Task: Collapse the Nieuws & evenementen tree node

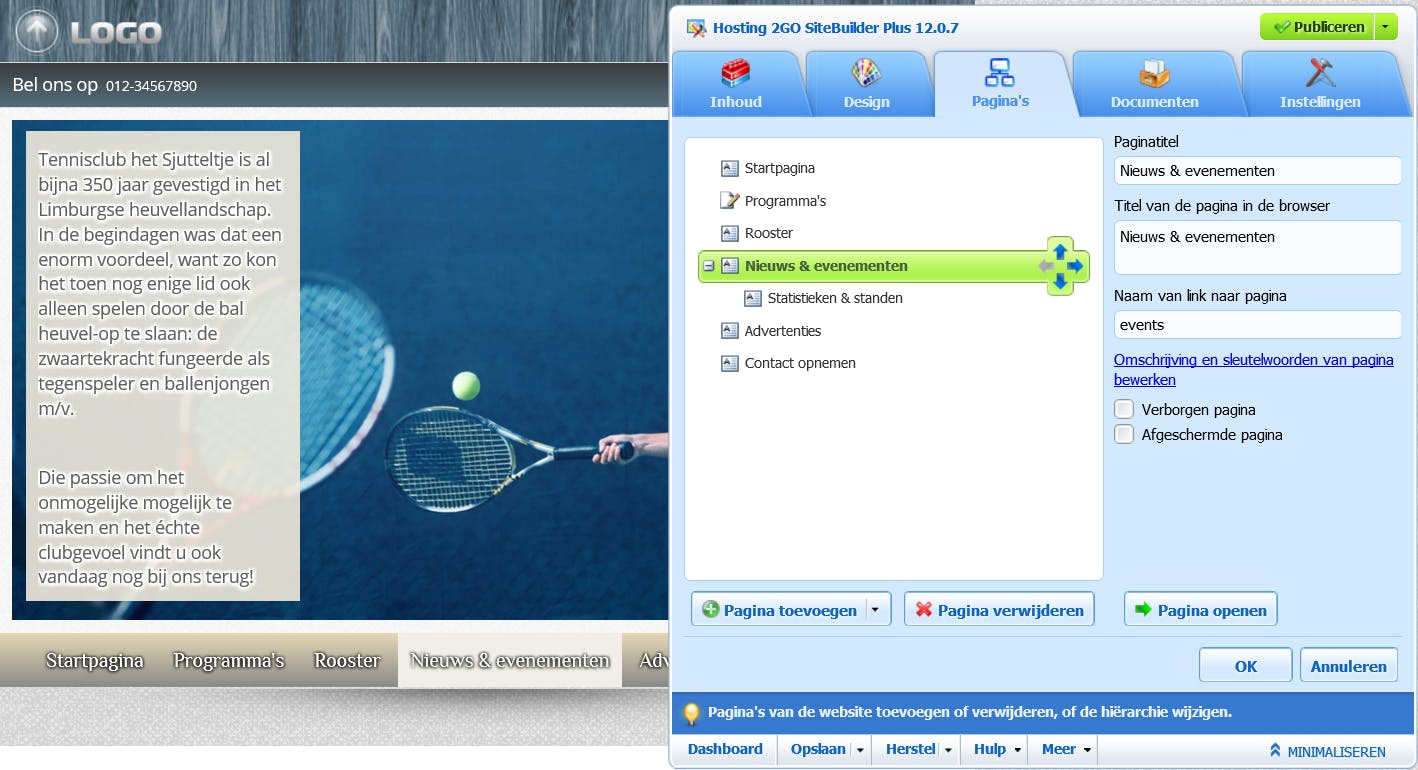Action: tap(708, 266)
